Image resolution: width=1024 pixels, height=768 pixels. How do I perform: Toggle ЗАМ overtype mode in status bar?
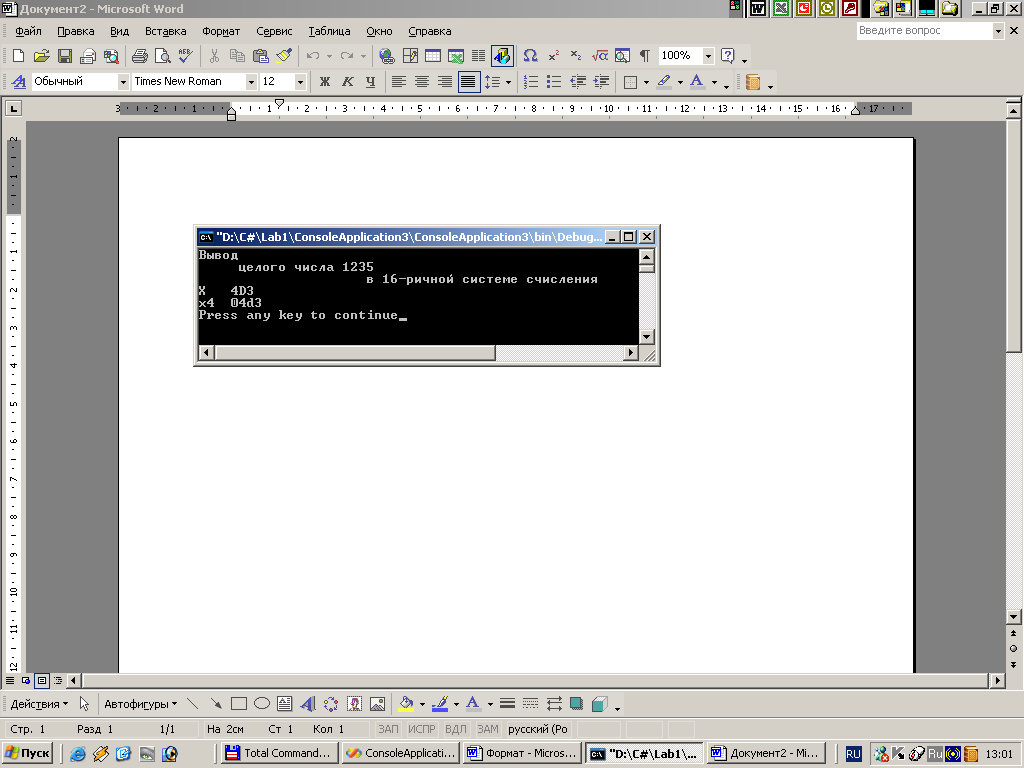pyautogui.click(x=487, y=729)
